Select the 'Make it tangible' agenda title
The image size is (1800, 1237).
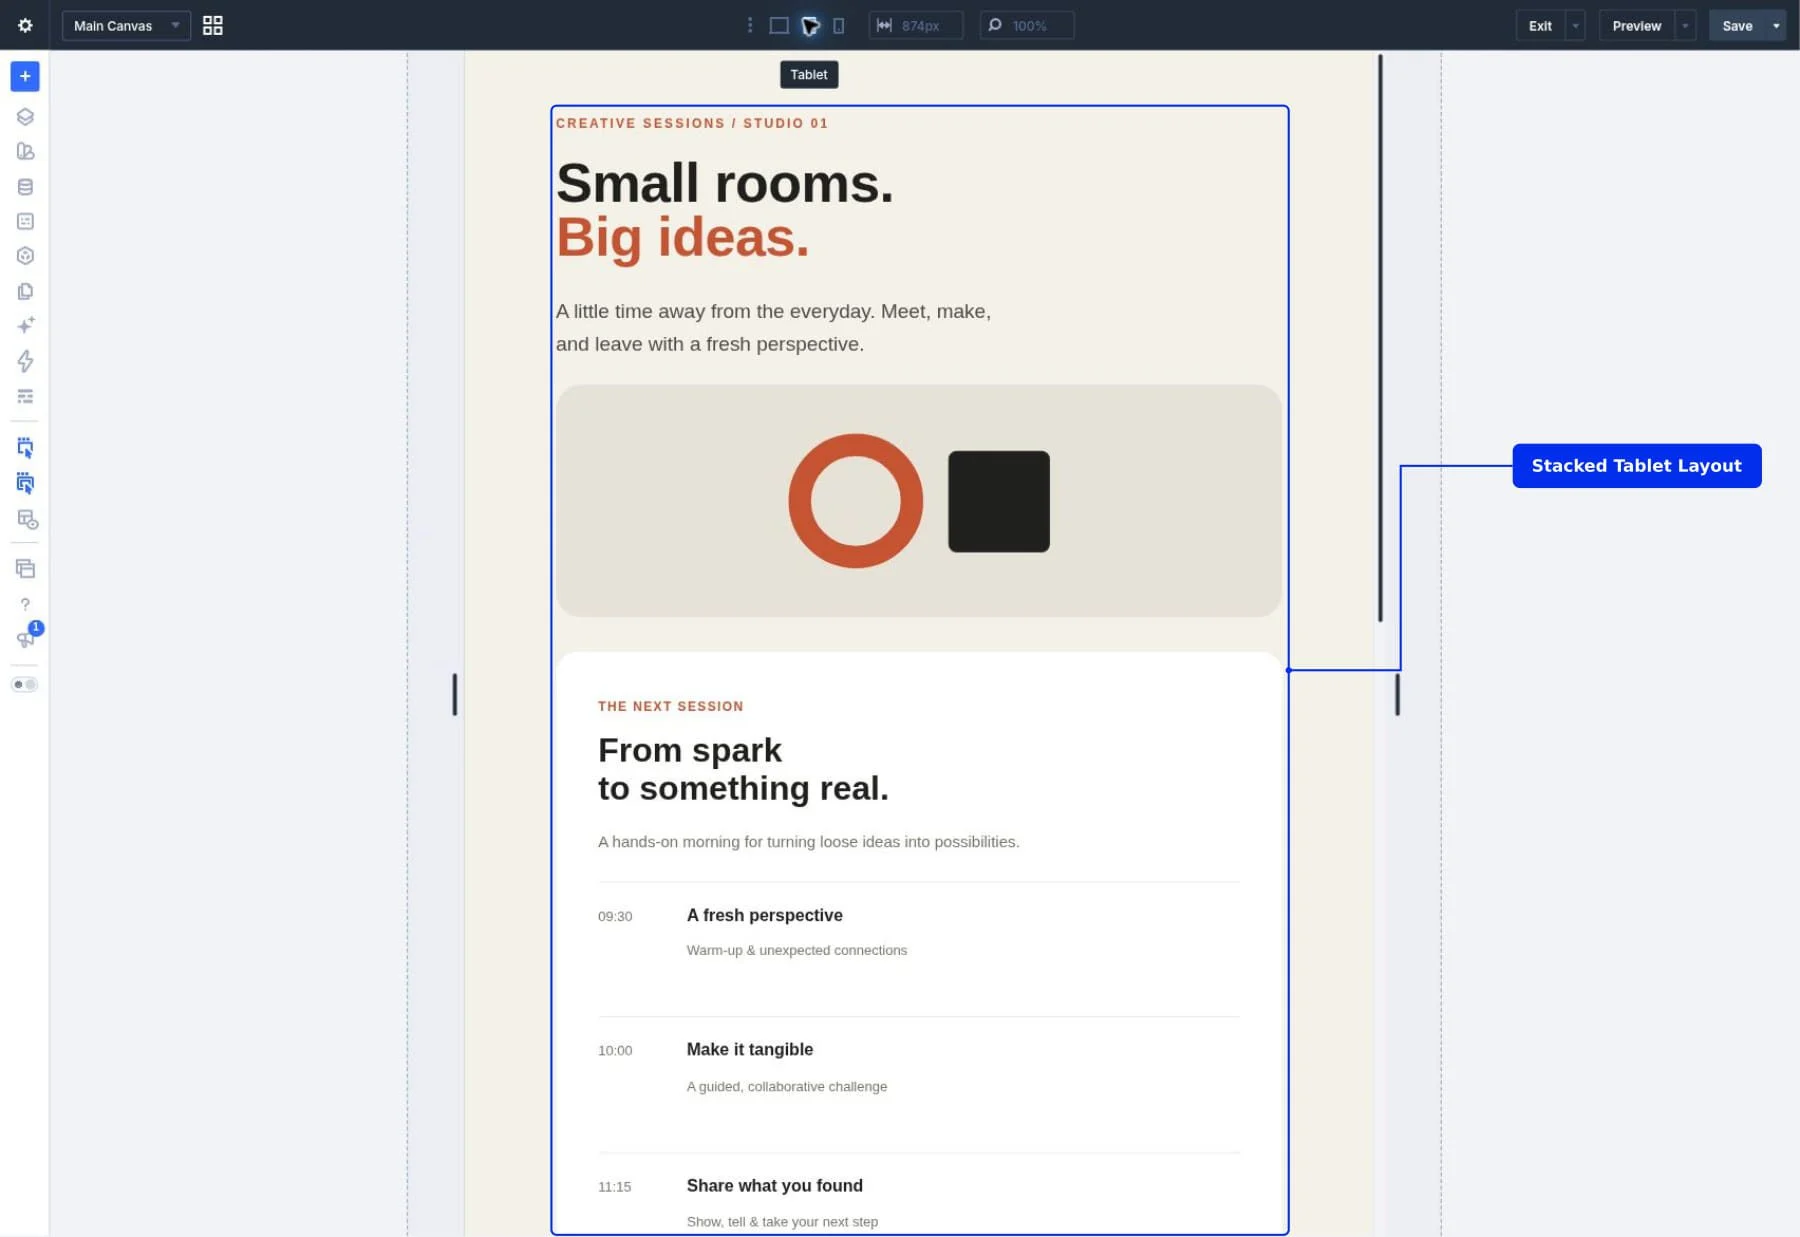tap(750, 1049)
